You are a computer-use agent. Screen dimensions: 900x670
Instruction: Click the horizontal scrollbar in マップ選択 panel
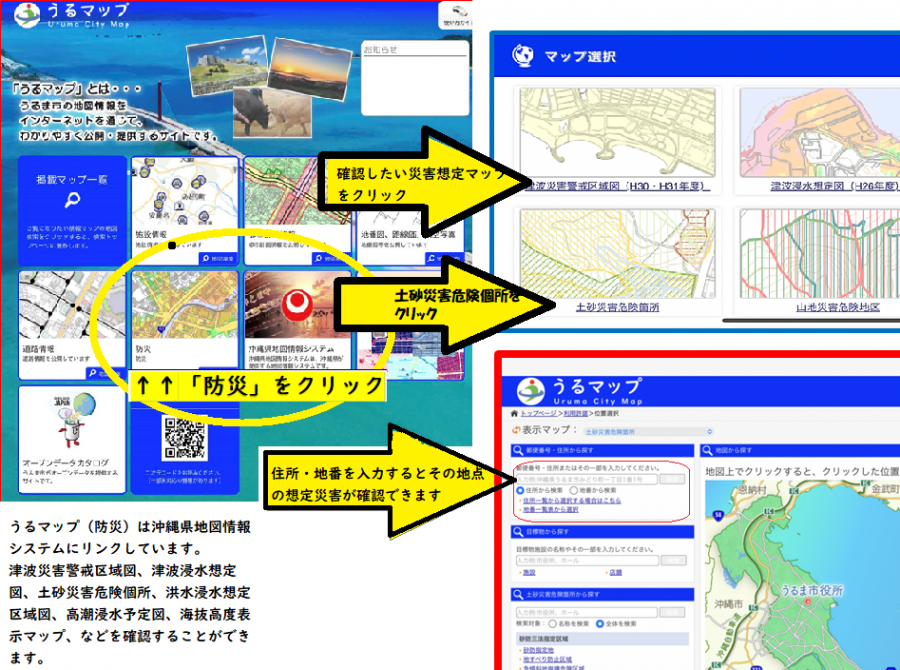tap(810, 320)
